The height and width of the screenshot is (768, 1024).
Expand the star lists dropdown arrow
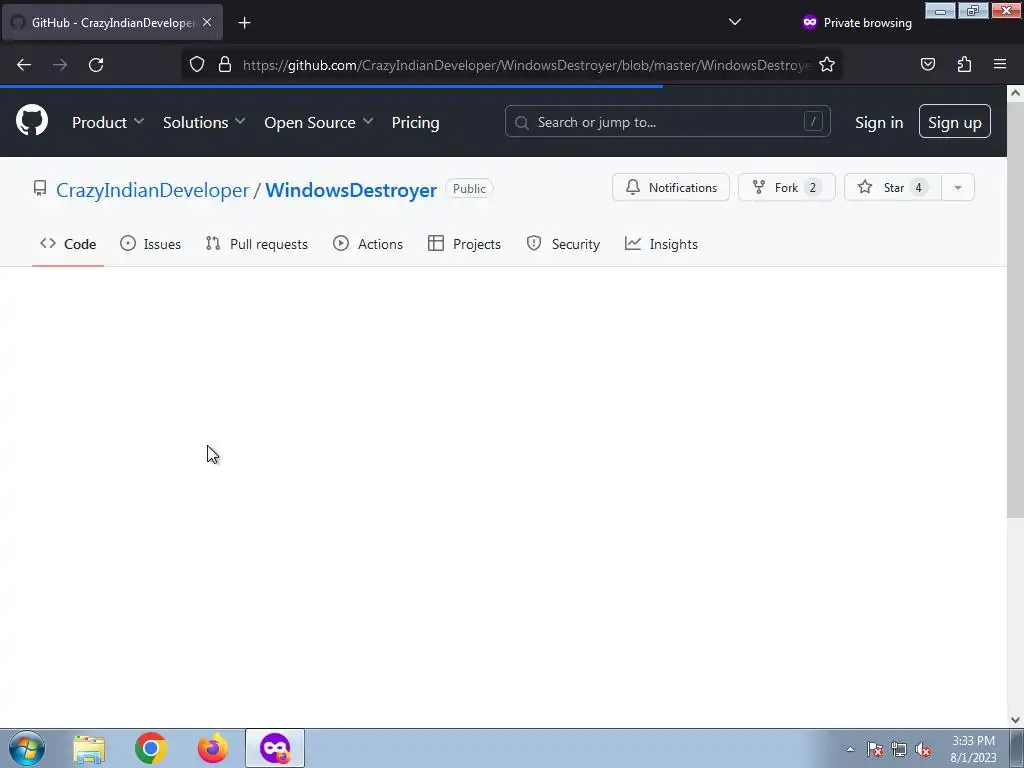[958, 187]
